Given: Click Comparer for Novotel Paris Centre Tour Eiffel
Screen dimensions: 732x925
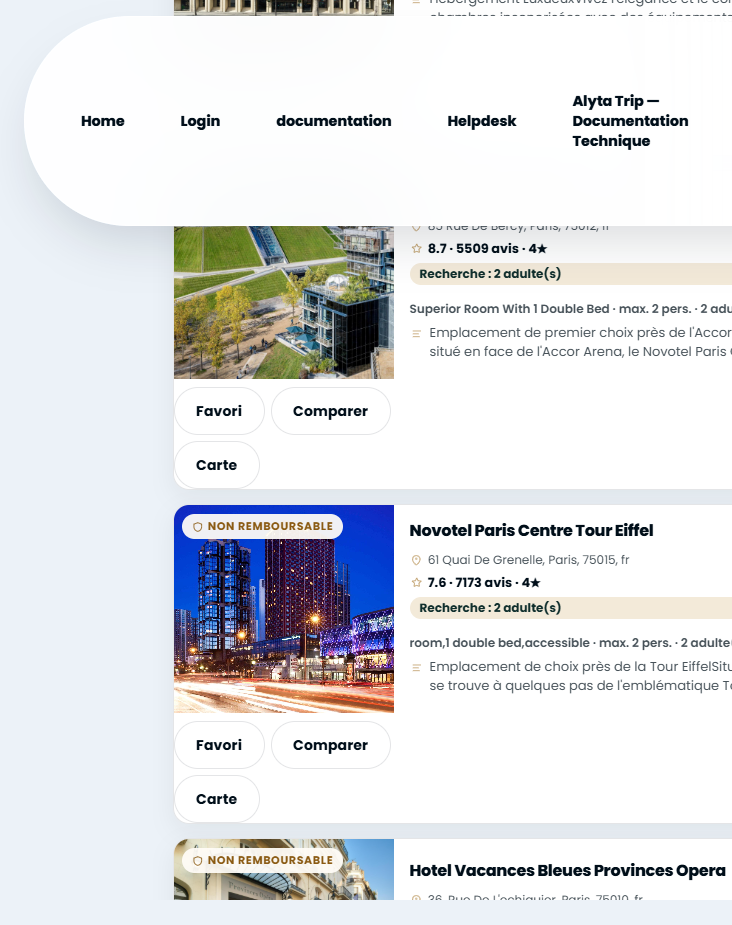Looking at the screenshot, I should [330, 745].
